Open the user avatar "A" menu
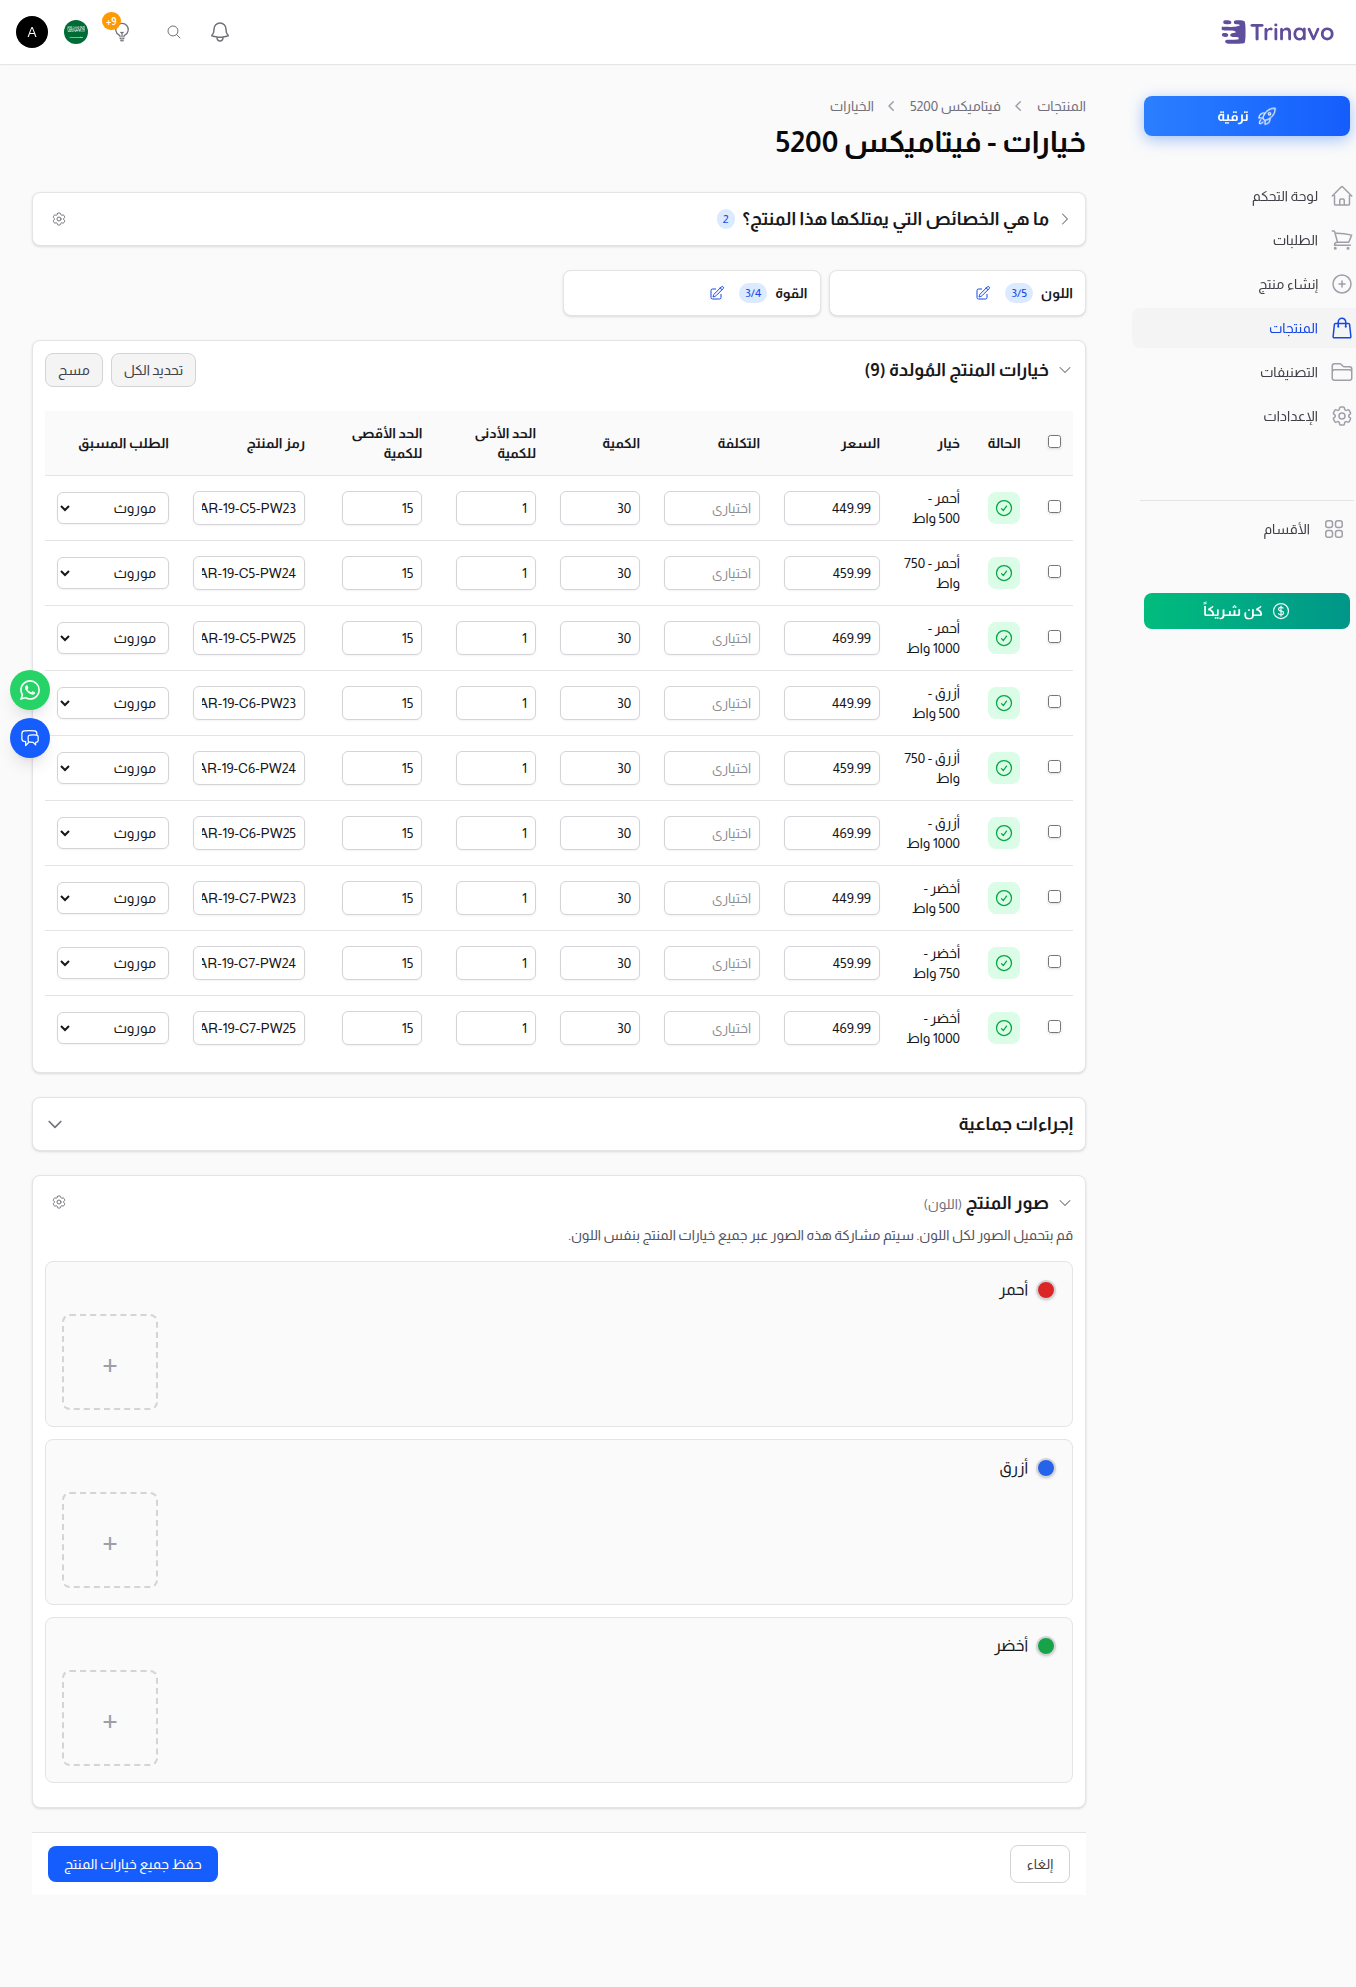Screen dimensions: 1356x1987 click(32, 32)
